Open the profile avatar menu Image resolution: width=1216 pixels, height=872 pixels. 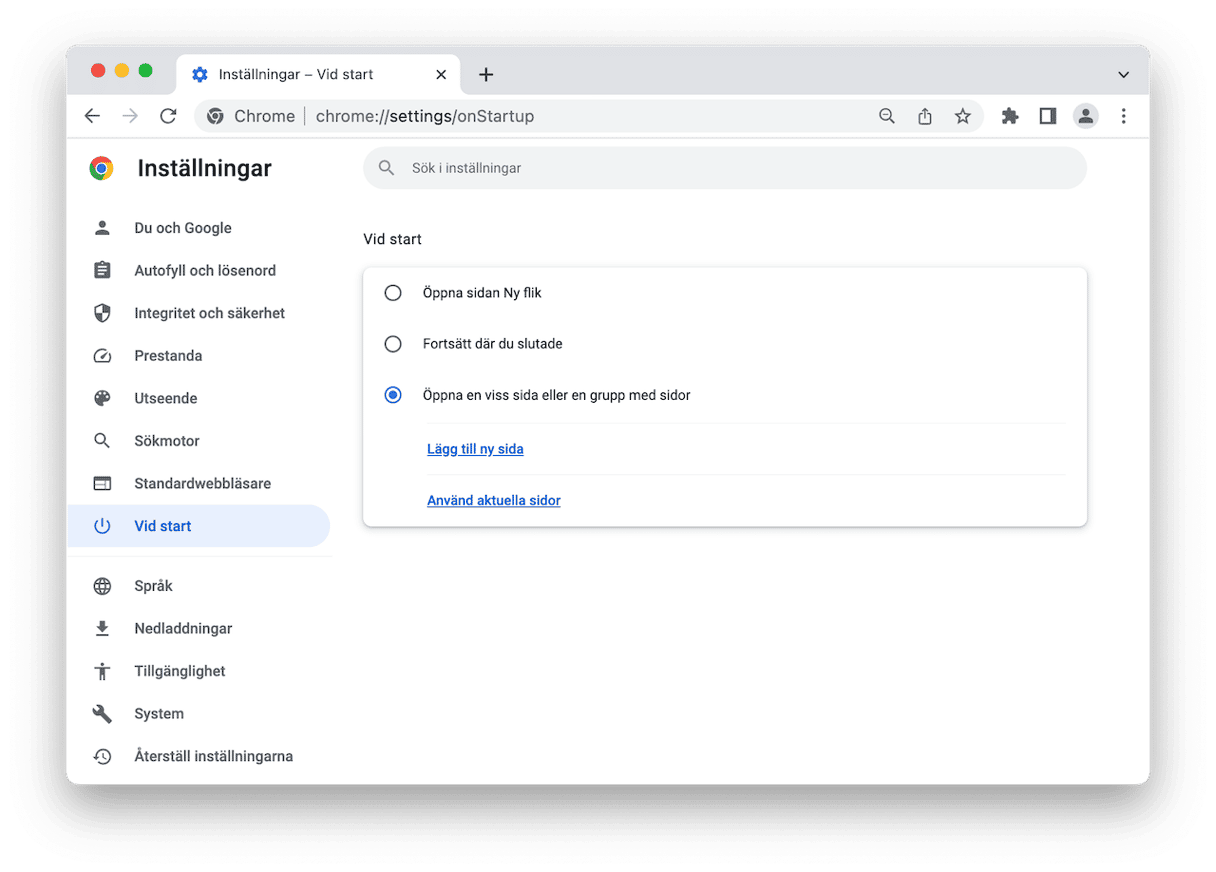pos(1086,116)
